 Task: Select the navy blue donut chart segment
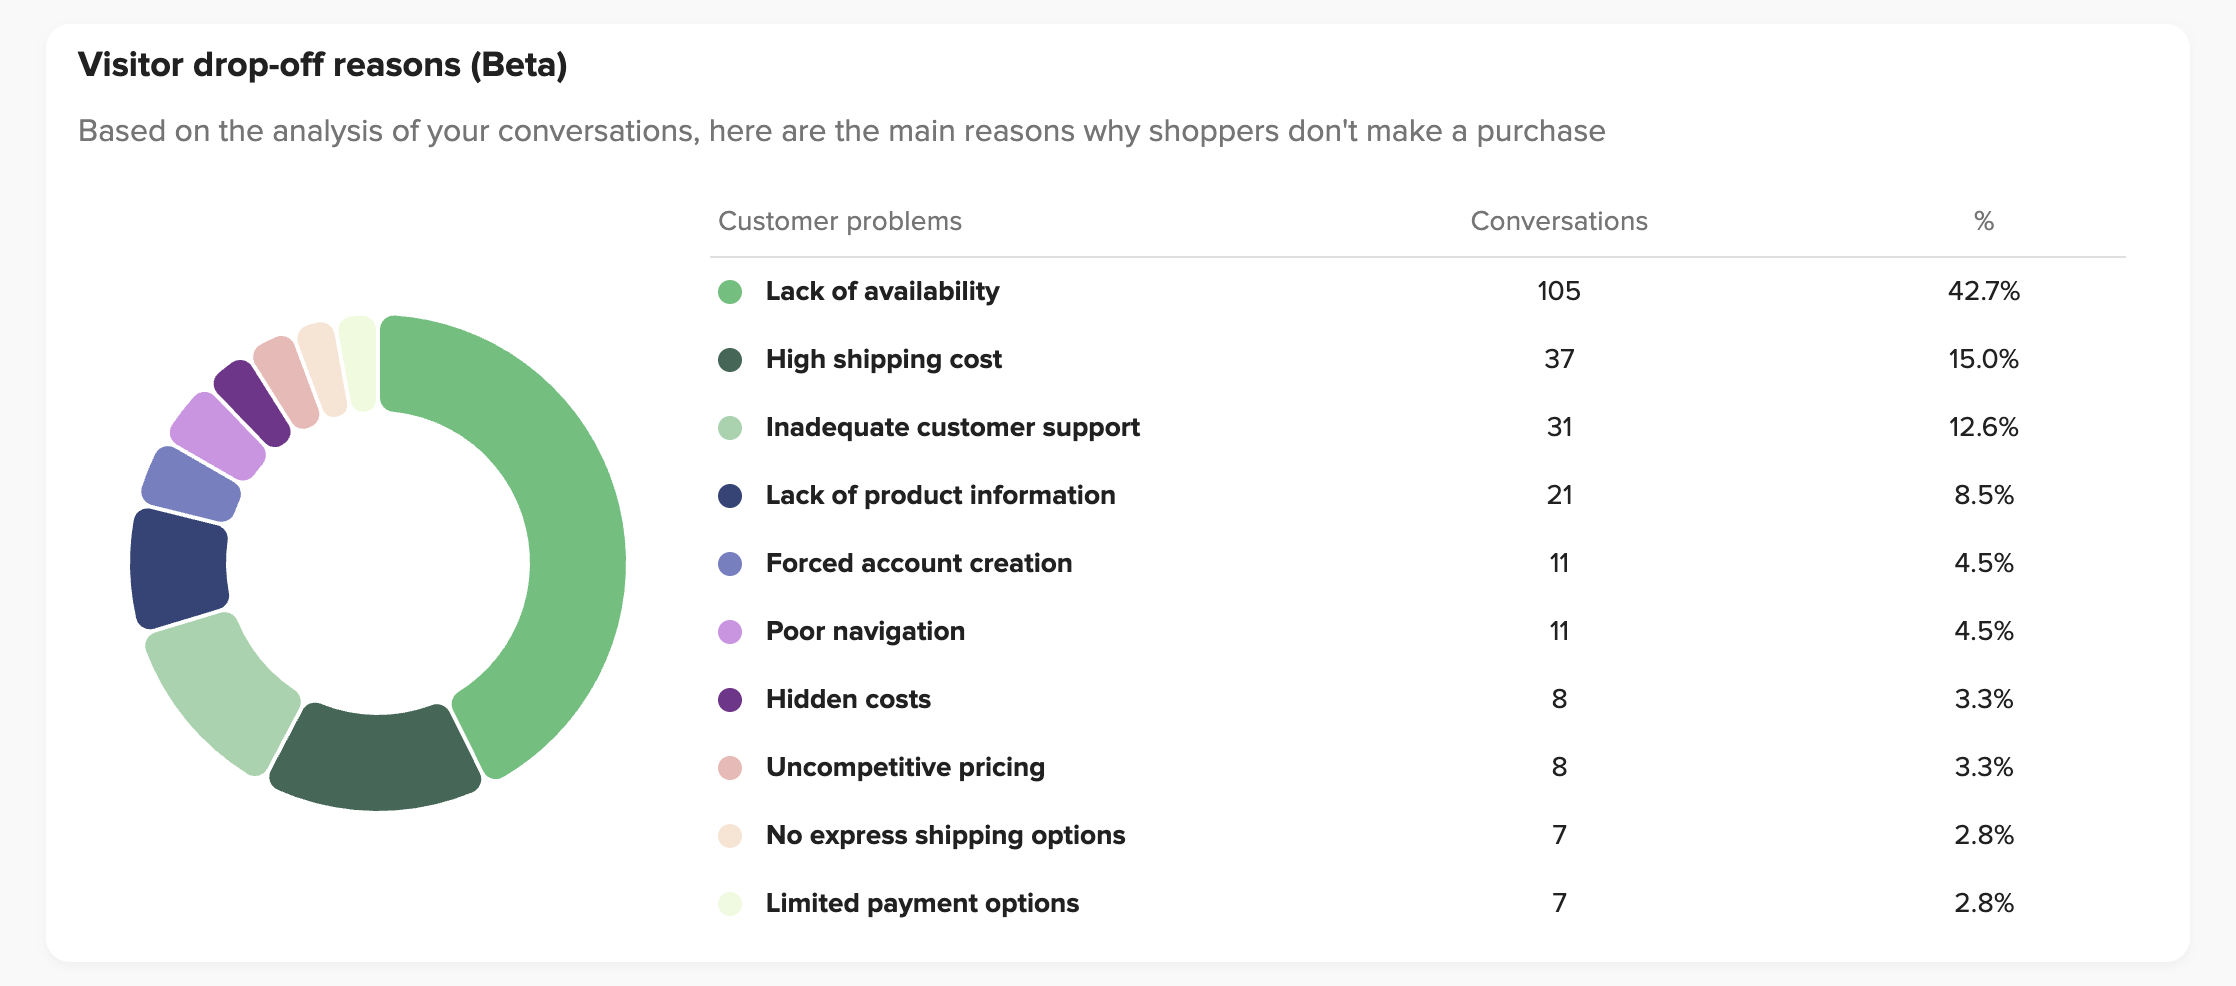tap(178, 566)
